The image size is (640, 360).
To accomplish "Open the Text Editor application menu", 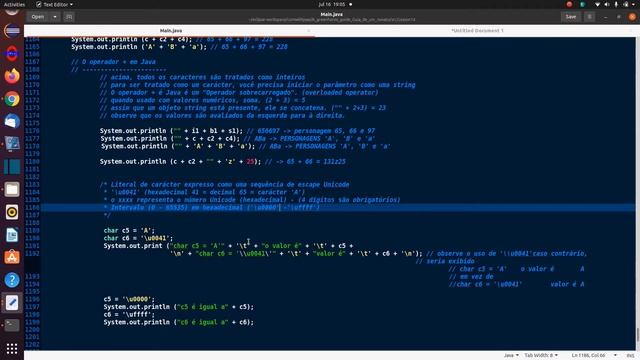I will (54, 4).
